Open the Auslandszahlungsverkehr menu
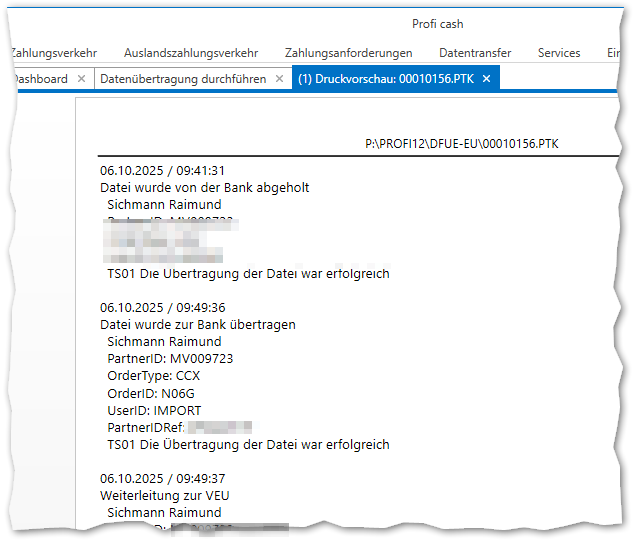635x542 pixels. (191, 53)
